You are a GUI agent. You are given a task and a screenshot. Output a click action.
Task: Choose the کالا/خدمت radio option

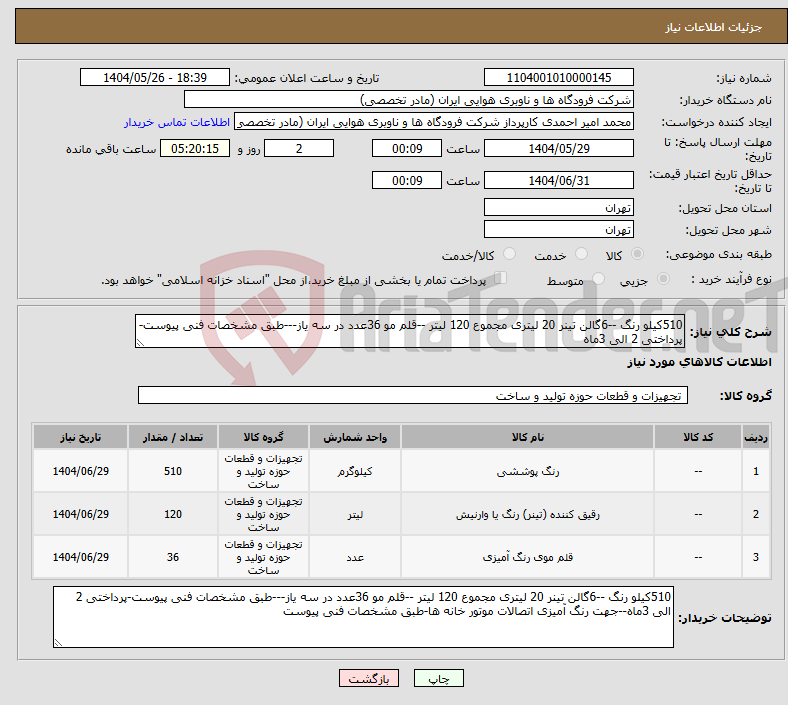[509, 255]
